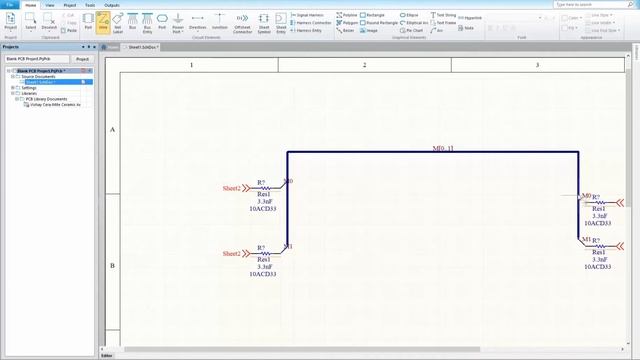This screenshot has width=640, height=360.
Task: Pick the Sheet Entry tool
Action: [281, 23]
